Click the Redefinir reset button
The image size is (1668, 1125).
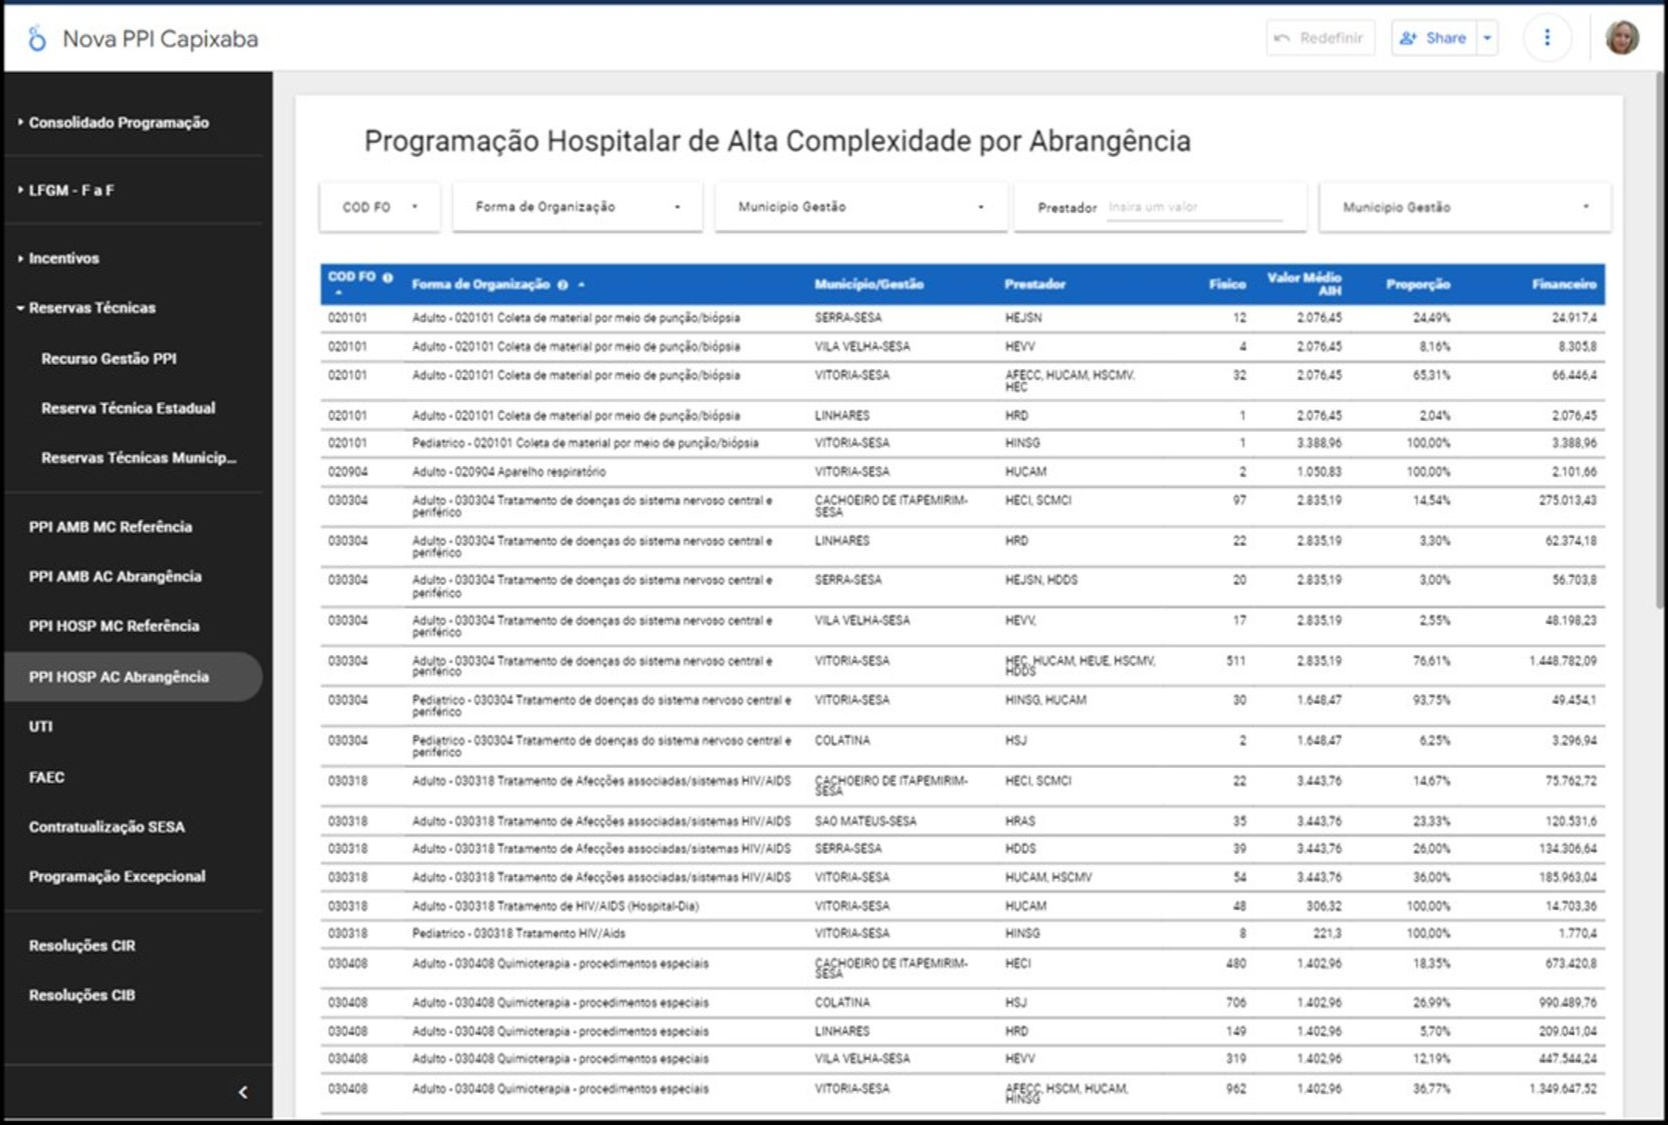pyautogui.click(x=1320, y=38)
